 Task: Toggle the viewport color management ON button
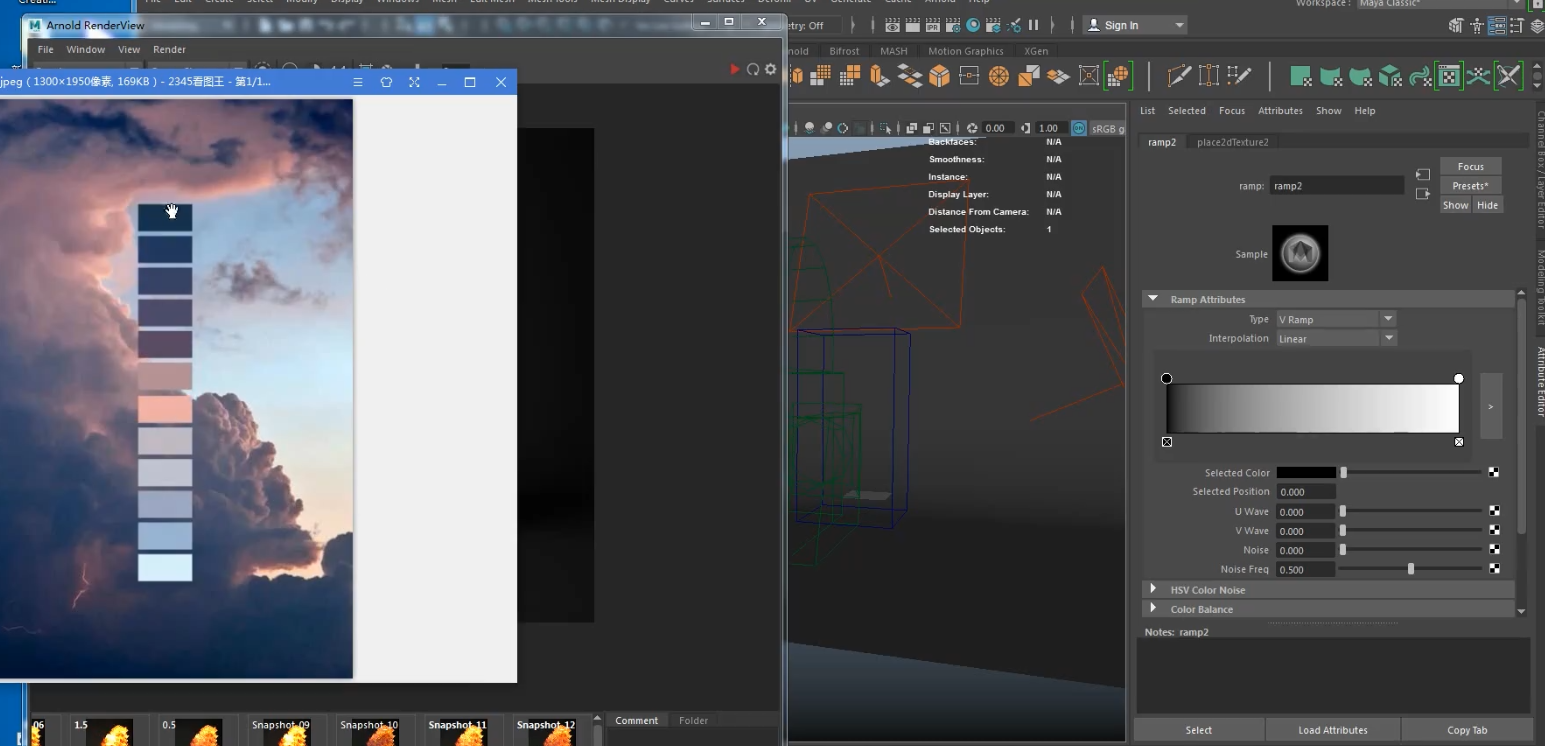(x=1079, y=128)
